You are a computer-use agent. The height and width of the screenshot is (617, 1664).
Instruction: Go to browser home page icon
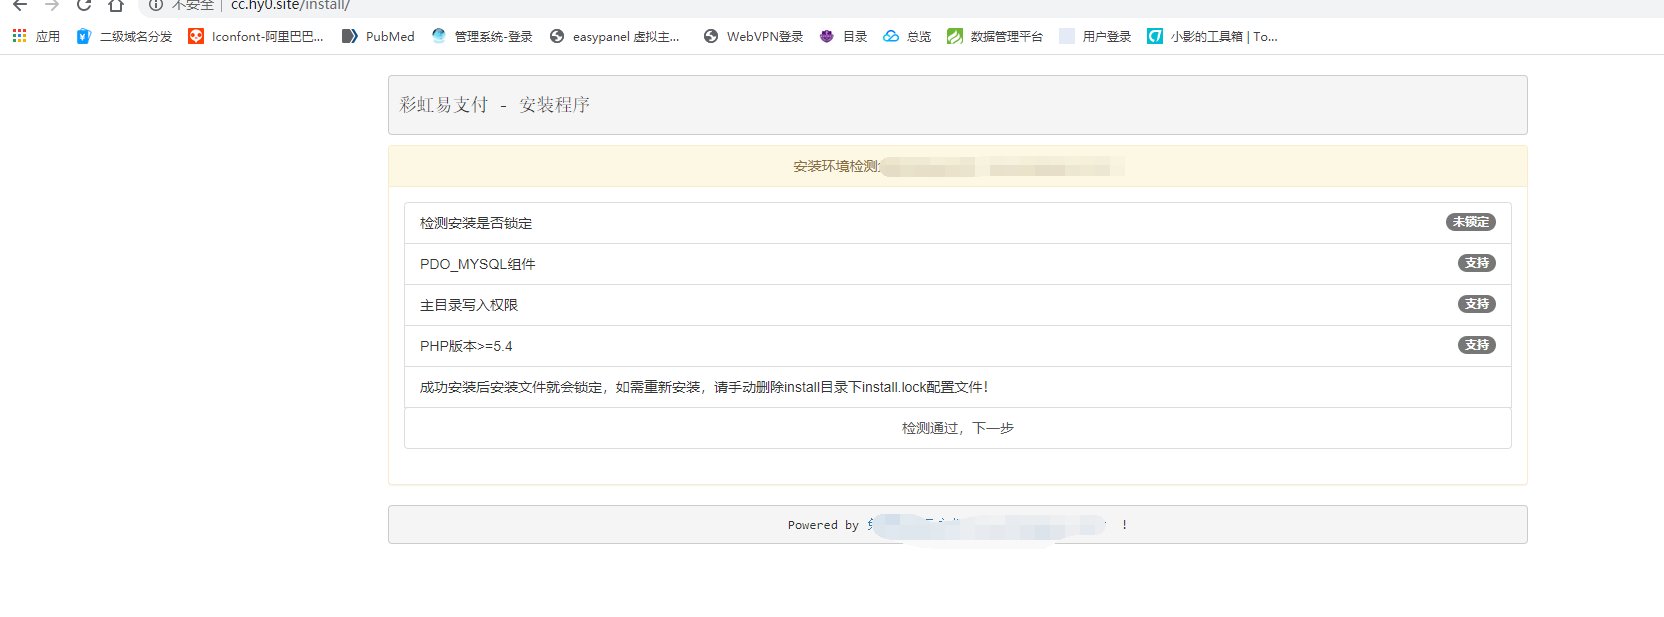click(116, 5)
